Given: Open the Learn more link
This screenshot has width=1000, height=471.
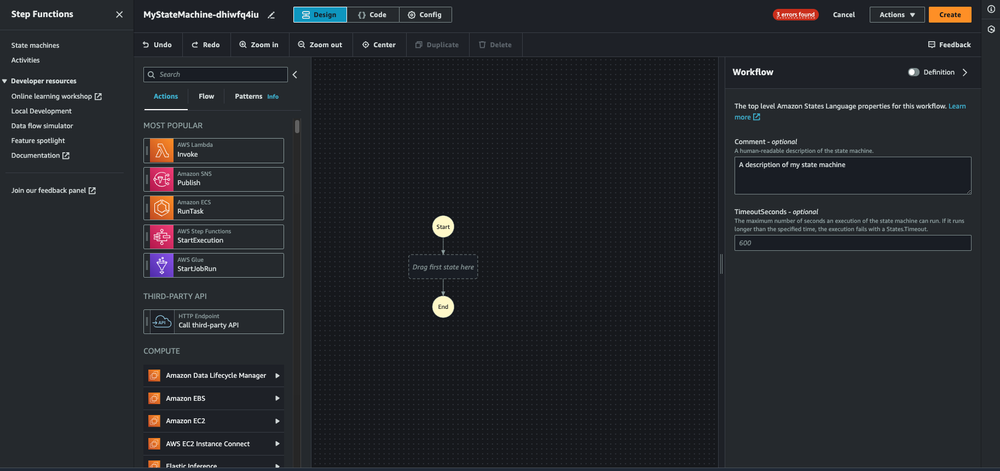Looking at the screenshot, I should pyautogui.click(x=957, y=106).
